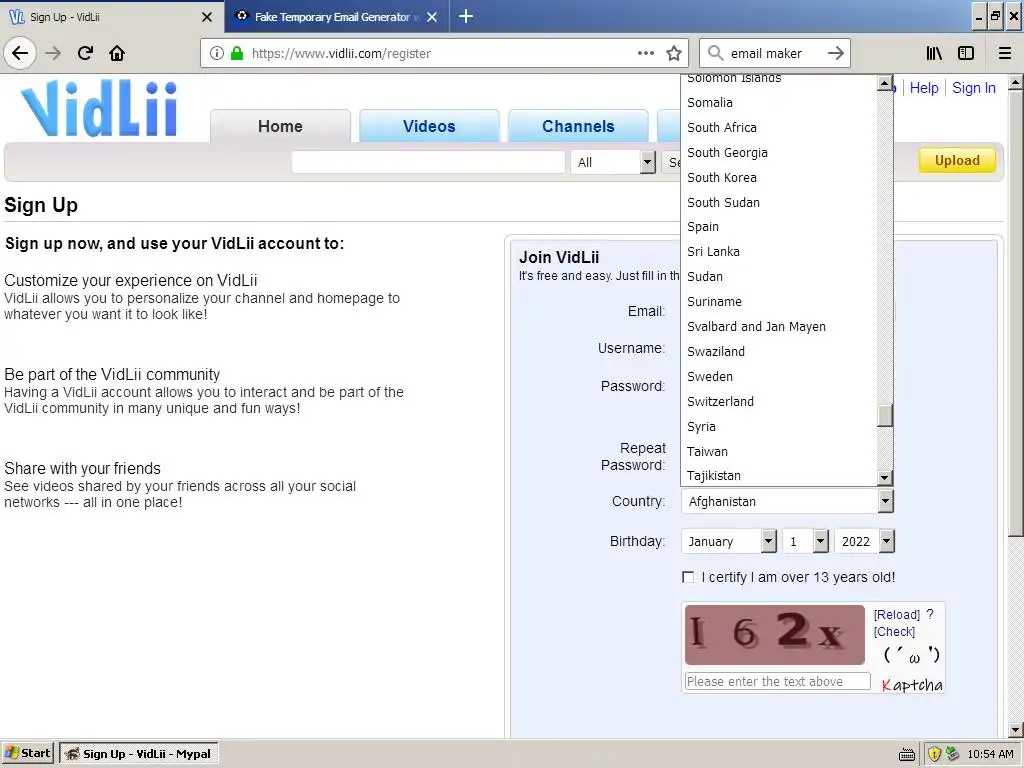Select Sweden in country list
The height and width of the screenshot is (768, 1024).
click(778, 377)
